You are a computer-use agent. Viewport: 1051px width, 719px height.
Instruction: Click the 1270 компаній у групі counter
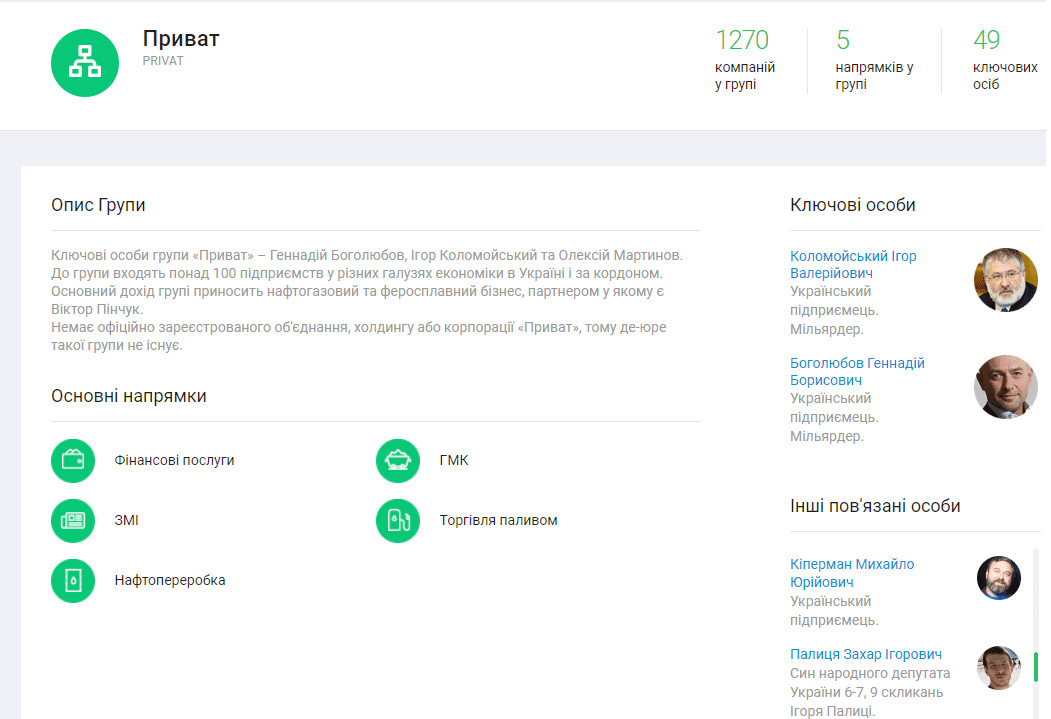[744, 60]
